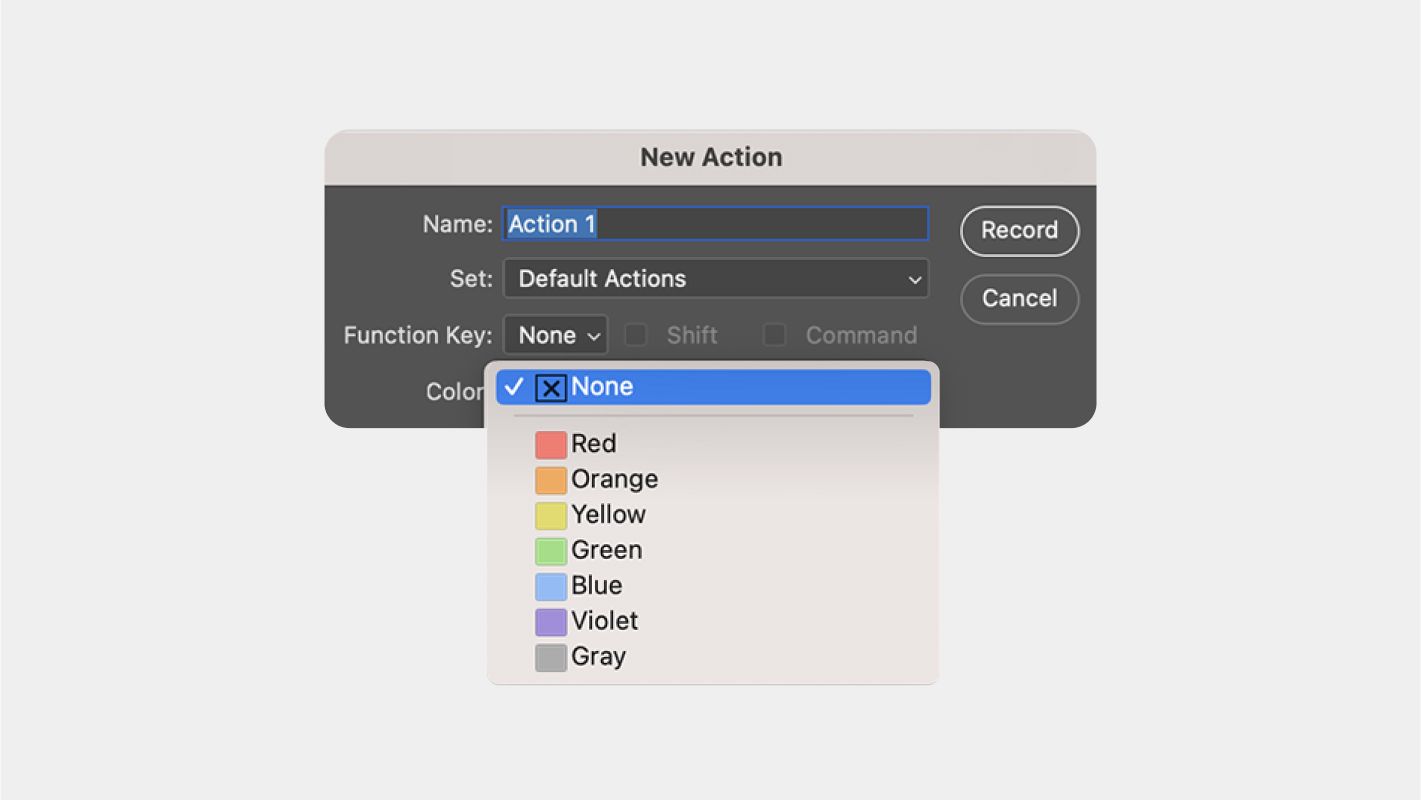Select the None color option

pos(712,387)
